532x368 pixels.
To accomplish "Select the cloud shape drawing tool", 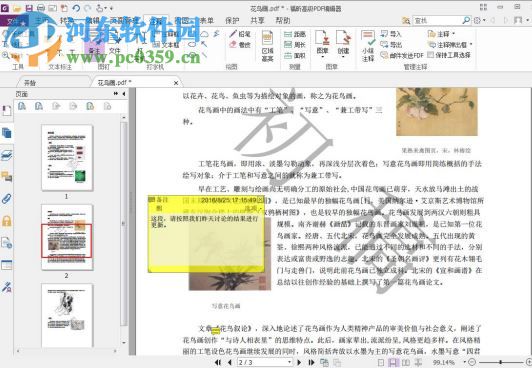I will click(x=204, y=34).
